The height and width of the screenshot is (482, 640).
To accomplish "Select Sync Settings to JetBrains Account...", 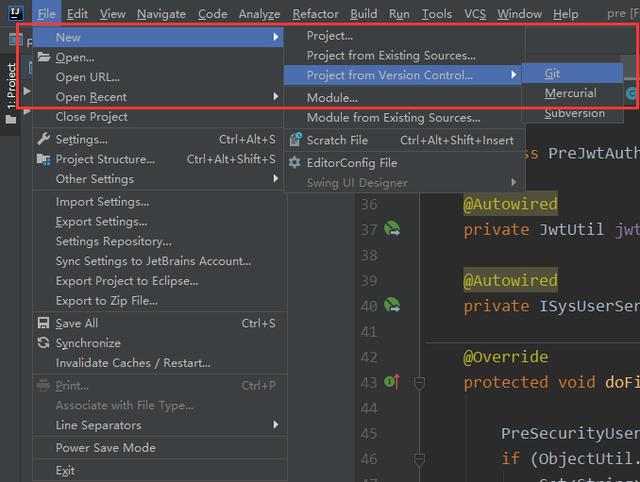I will pyautogui.click(x=158, y=261).
